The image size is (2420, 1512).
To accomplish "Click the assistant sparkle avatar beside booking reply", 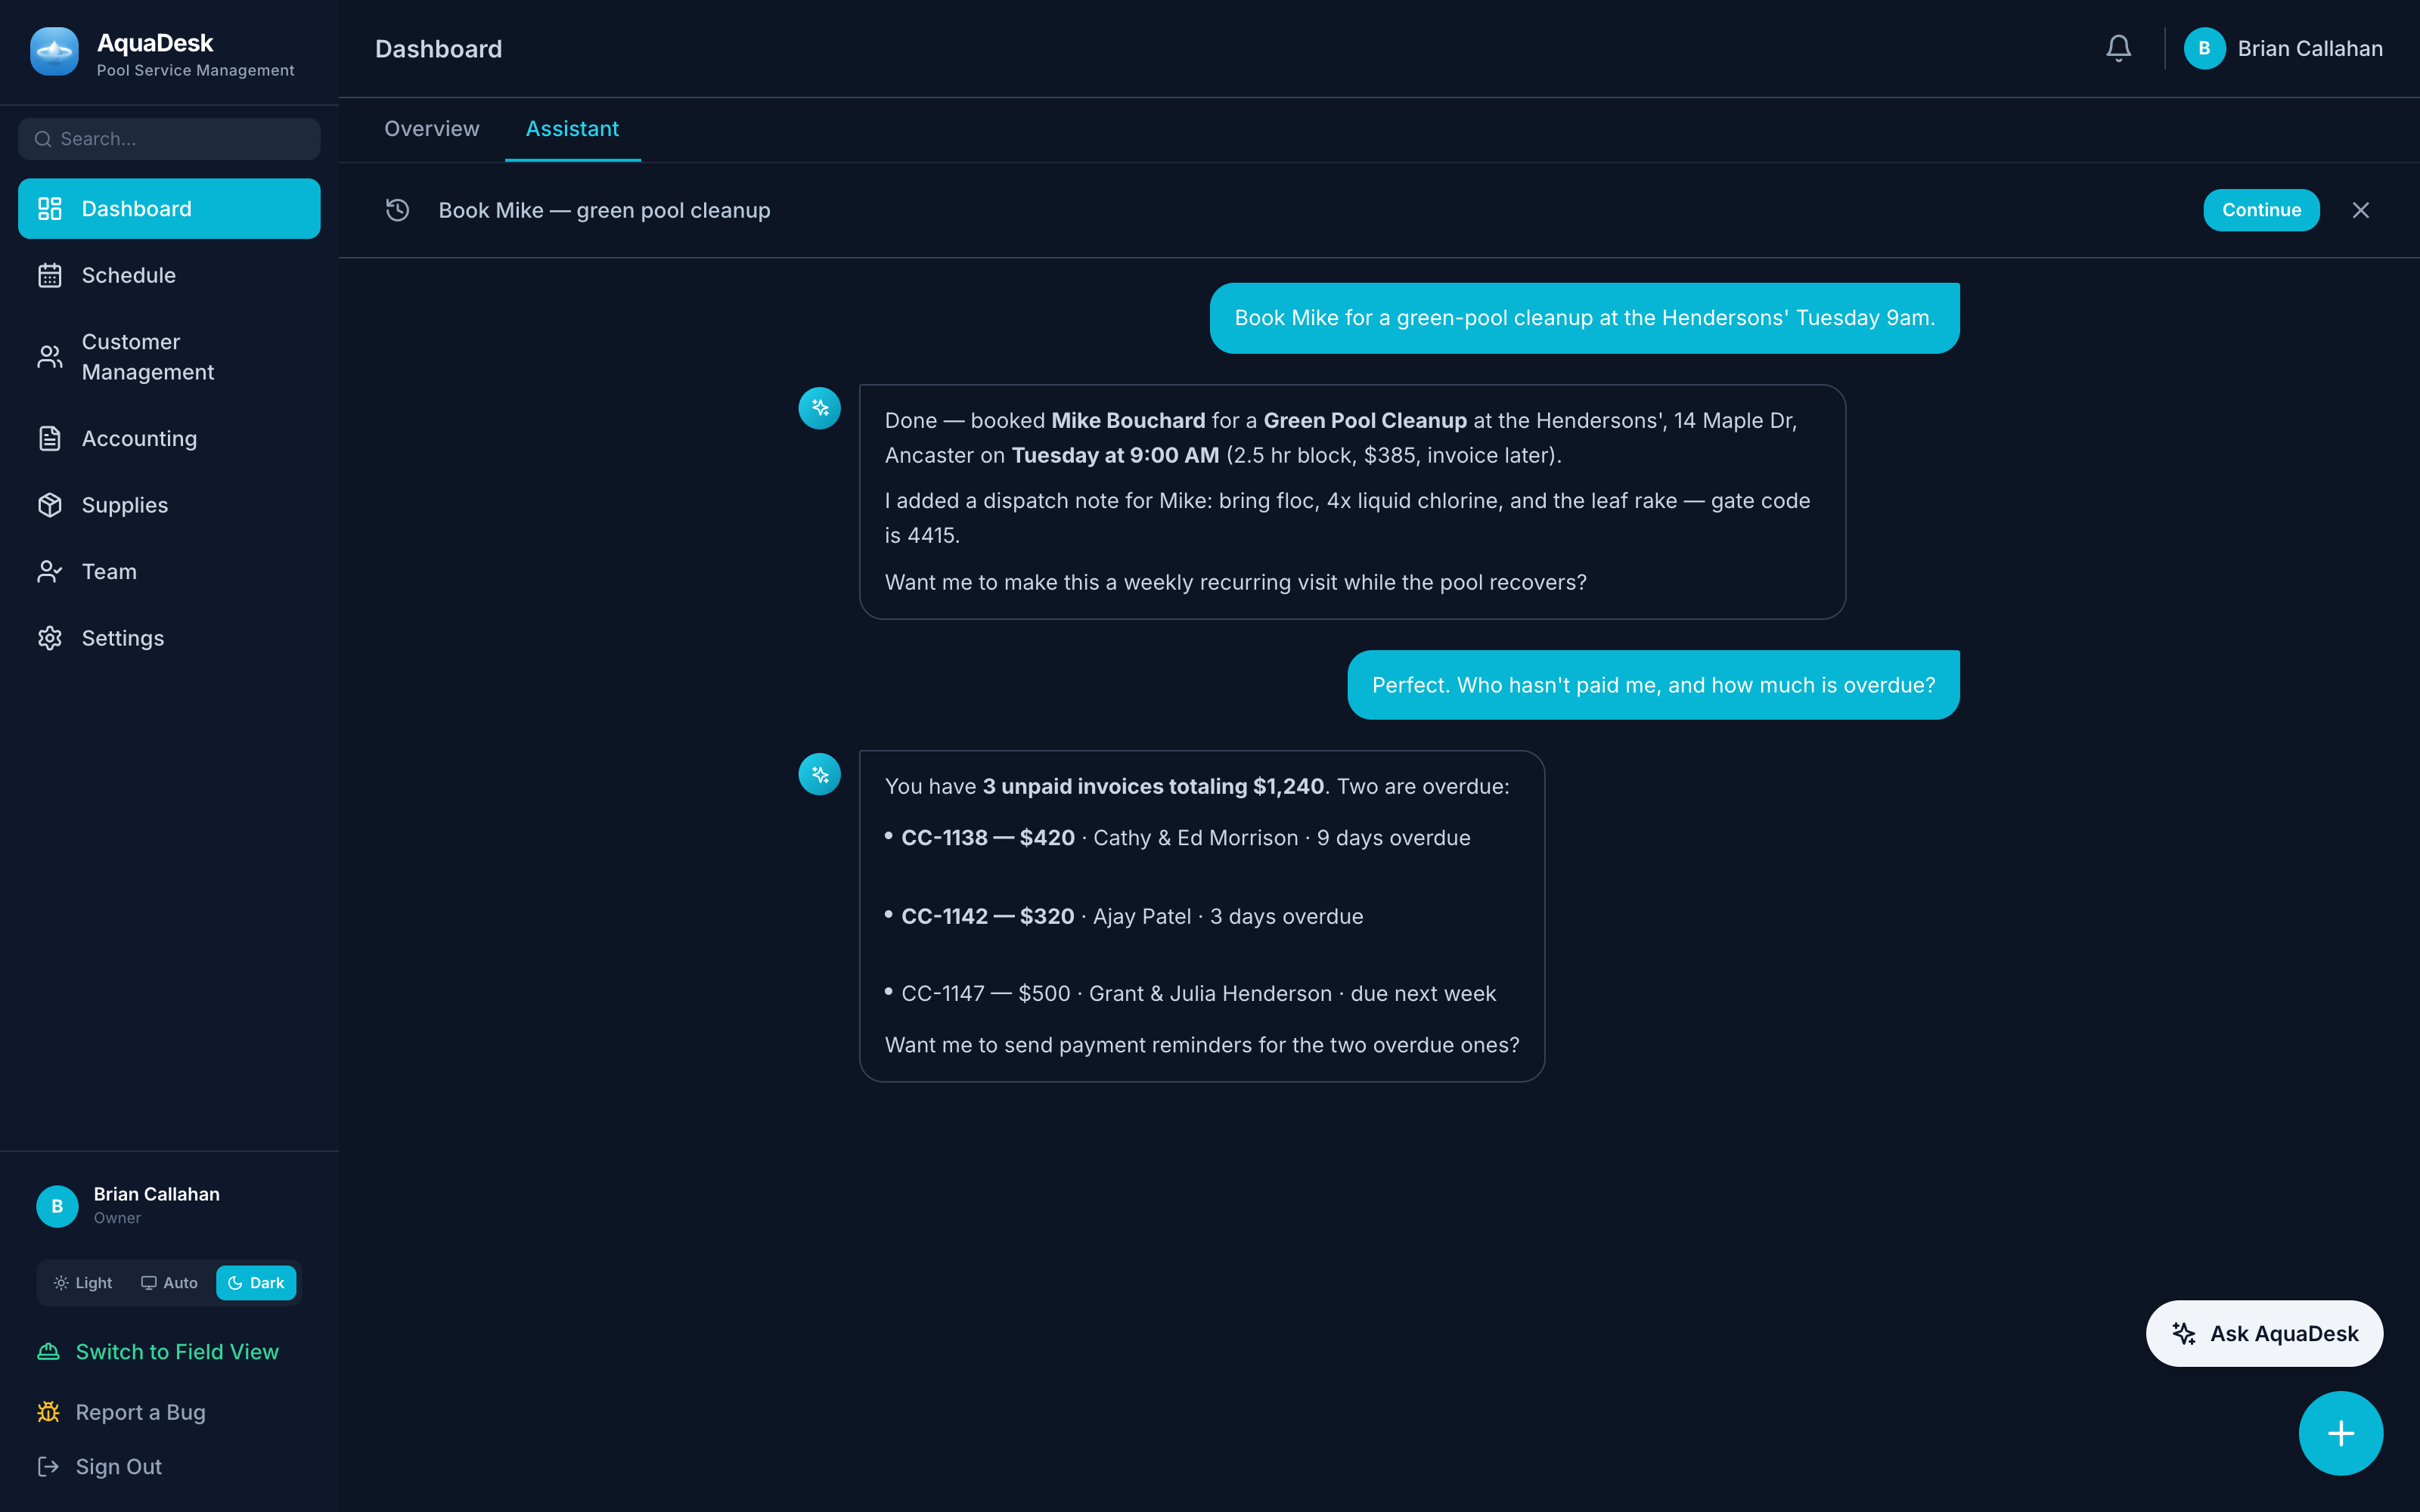I will tap(819, 408).
